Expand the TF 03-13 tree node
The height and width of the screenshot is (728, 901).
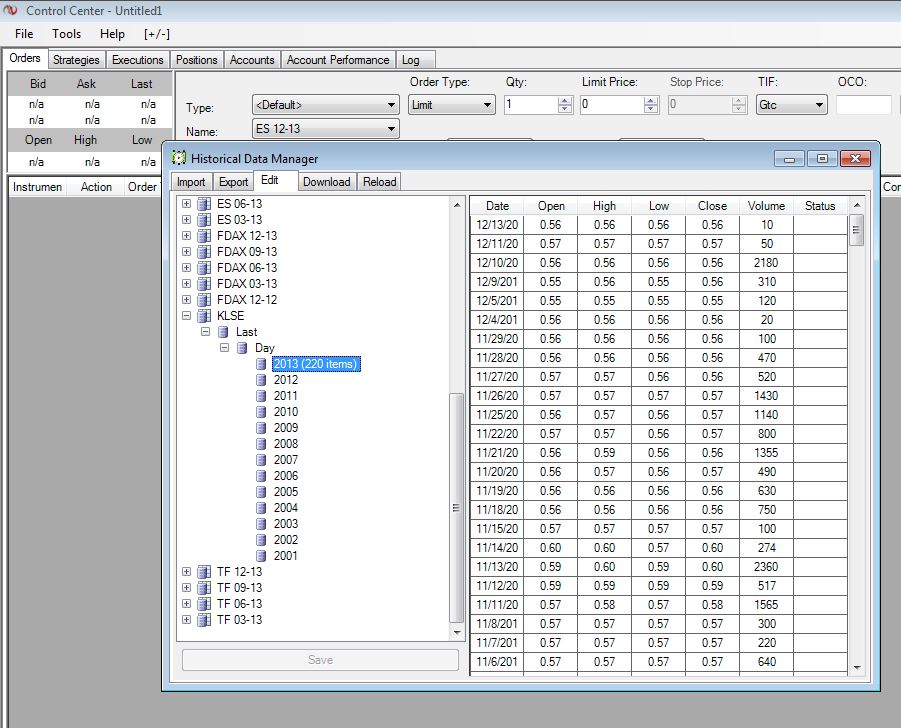click(x=186, y=620)
